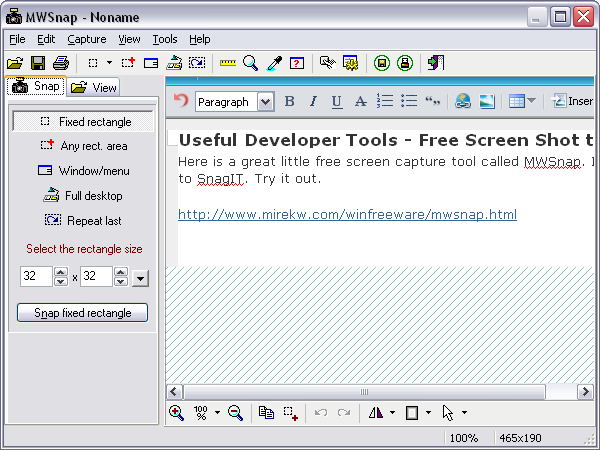This screenshot has height=450, width=600.
Task: Select fixed rectangle toolbar capture icon
Action: coord(93,63)
